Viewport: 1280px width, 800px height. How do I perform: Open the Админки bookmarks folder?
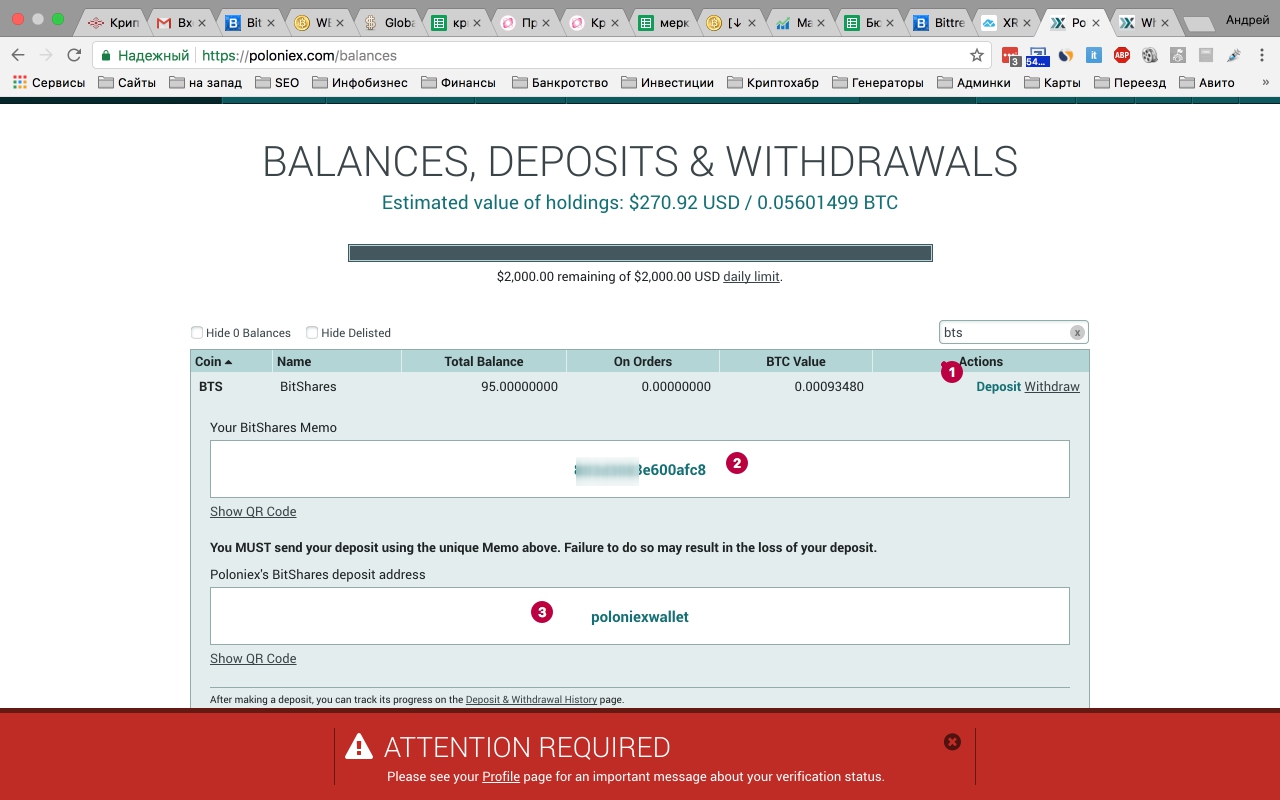pos(973,83)
